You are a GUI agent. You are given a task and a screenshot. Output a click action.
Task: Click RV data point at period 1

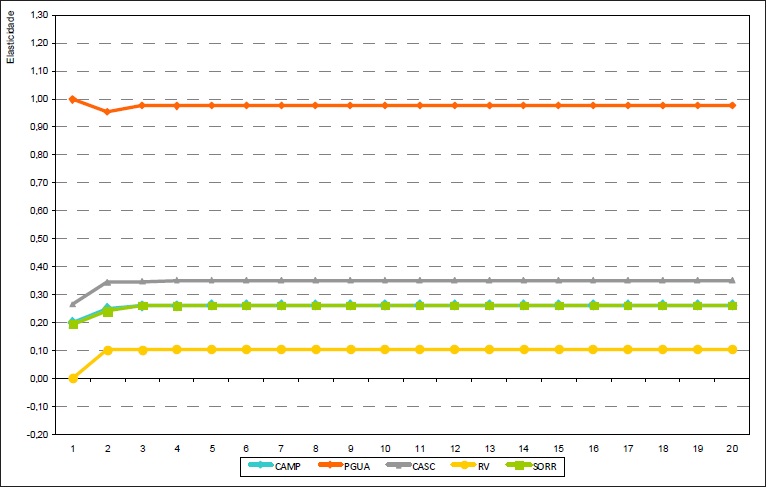click(73, 378)
